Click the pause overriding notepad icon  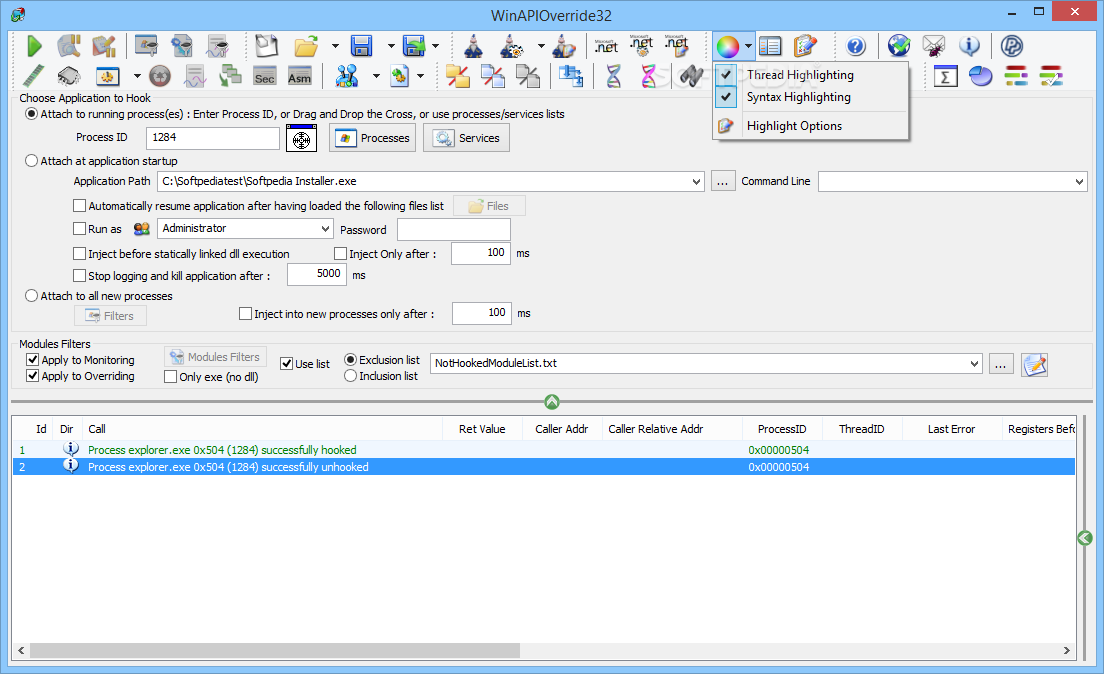[104, 46]
